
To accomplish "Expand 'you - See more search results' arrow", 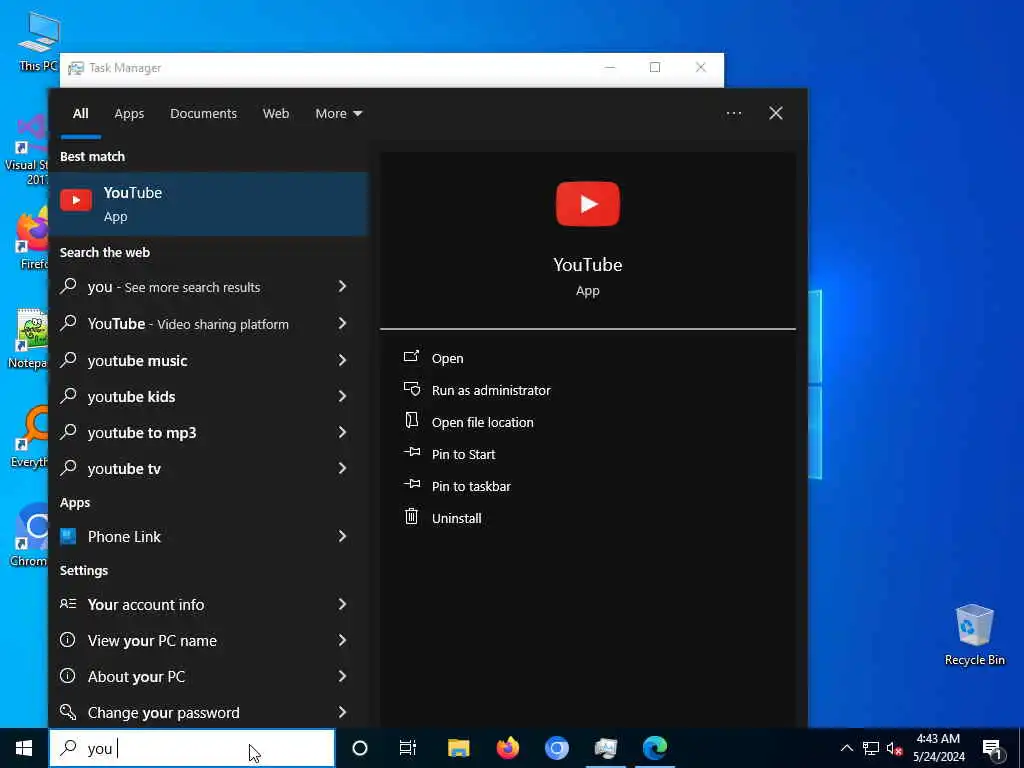I will (342, 286).
